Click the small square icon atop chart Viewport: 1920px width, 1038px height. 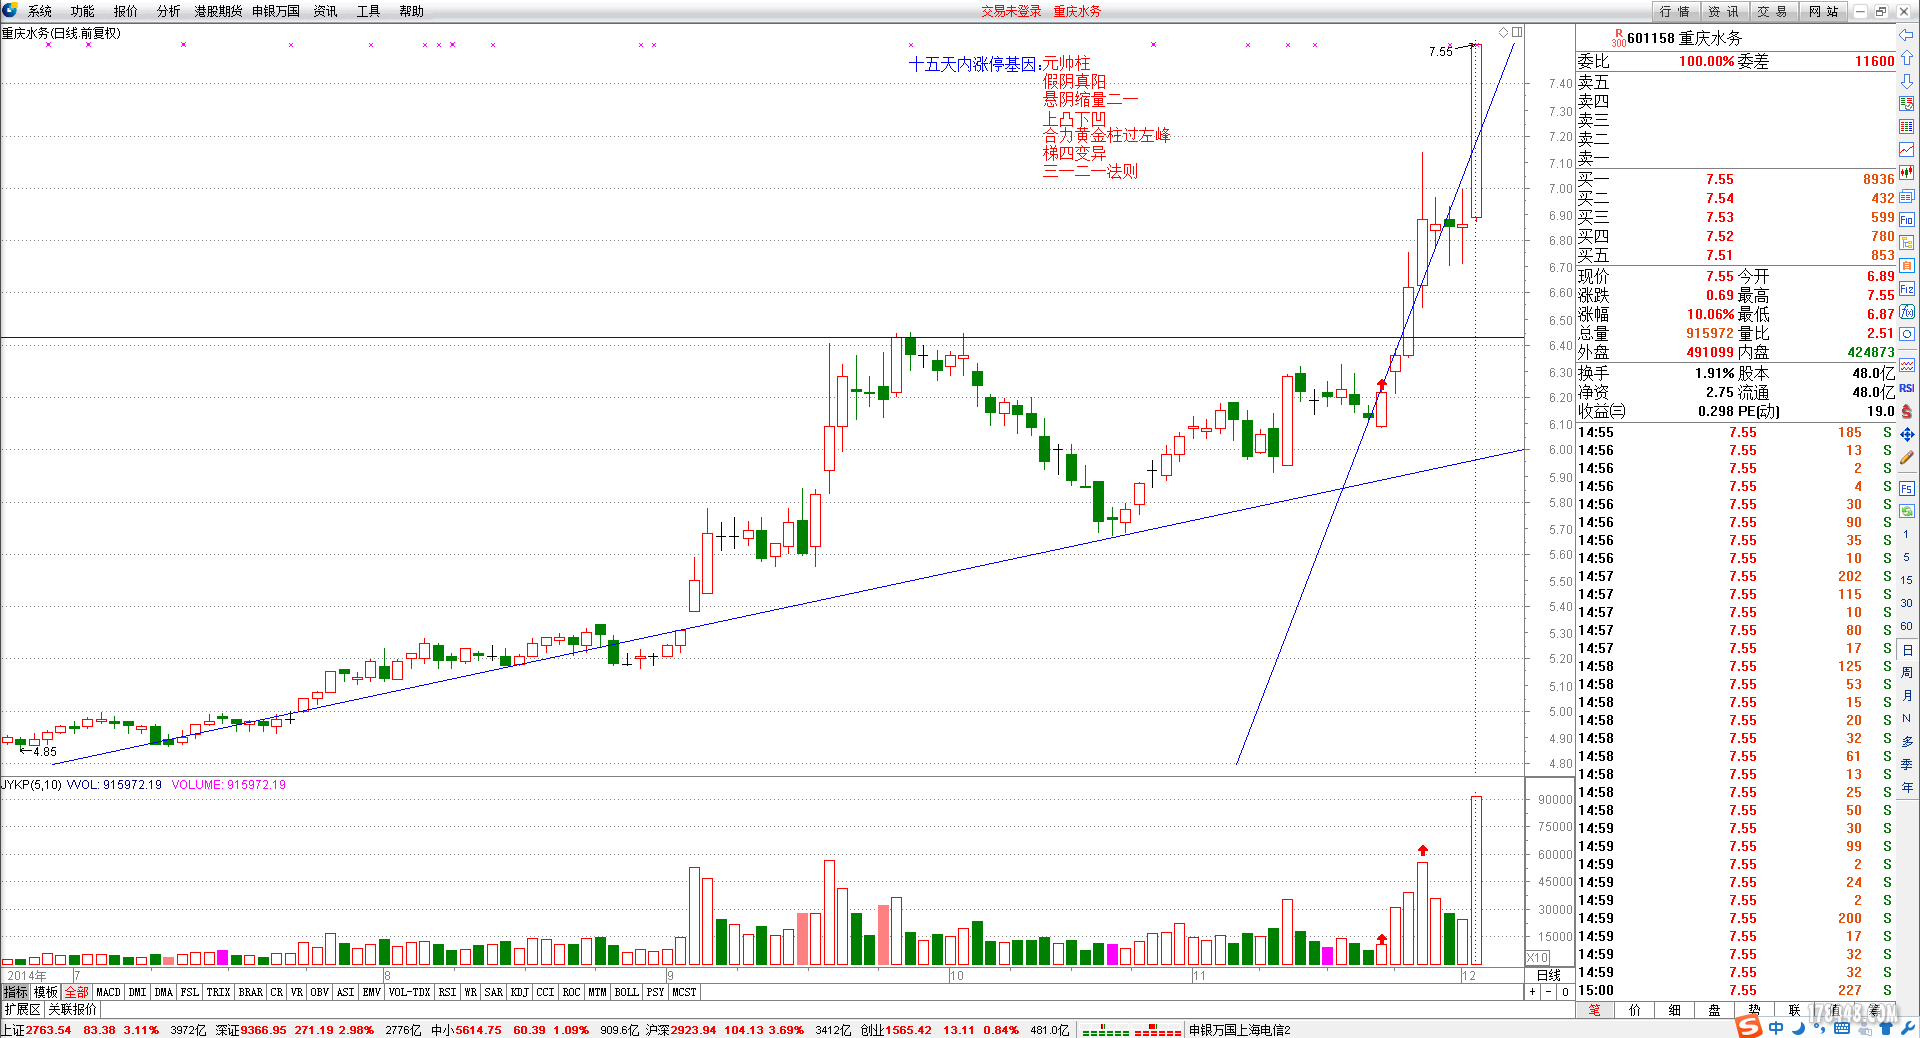point(1517,32)
